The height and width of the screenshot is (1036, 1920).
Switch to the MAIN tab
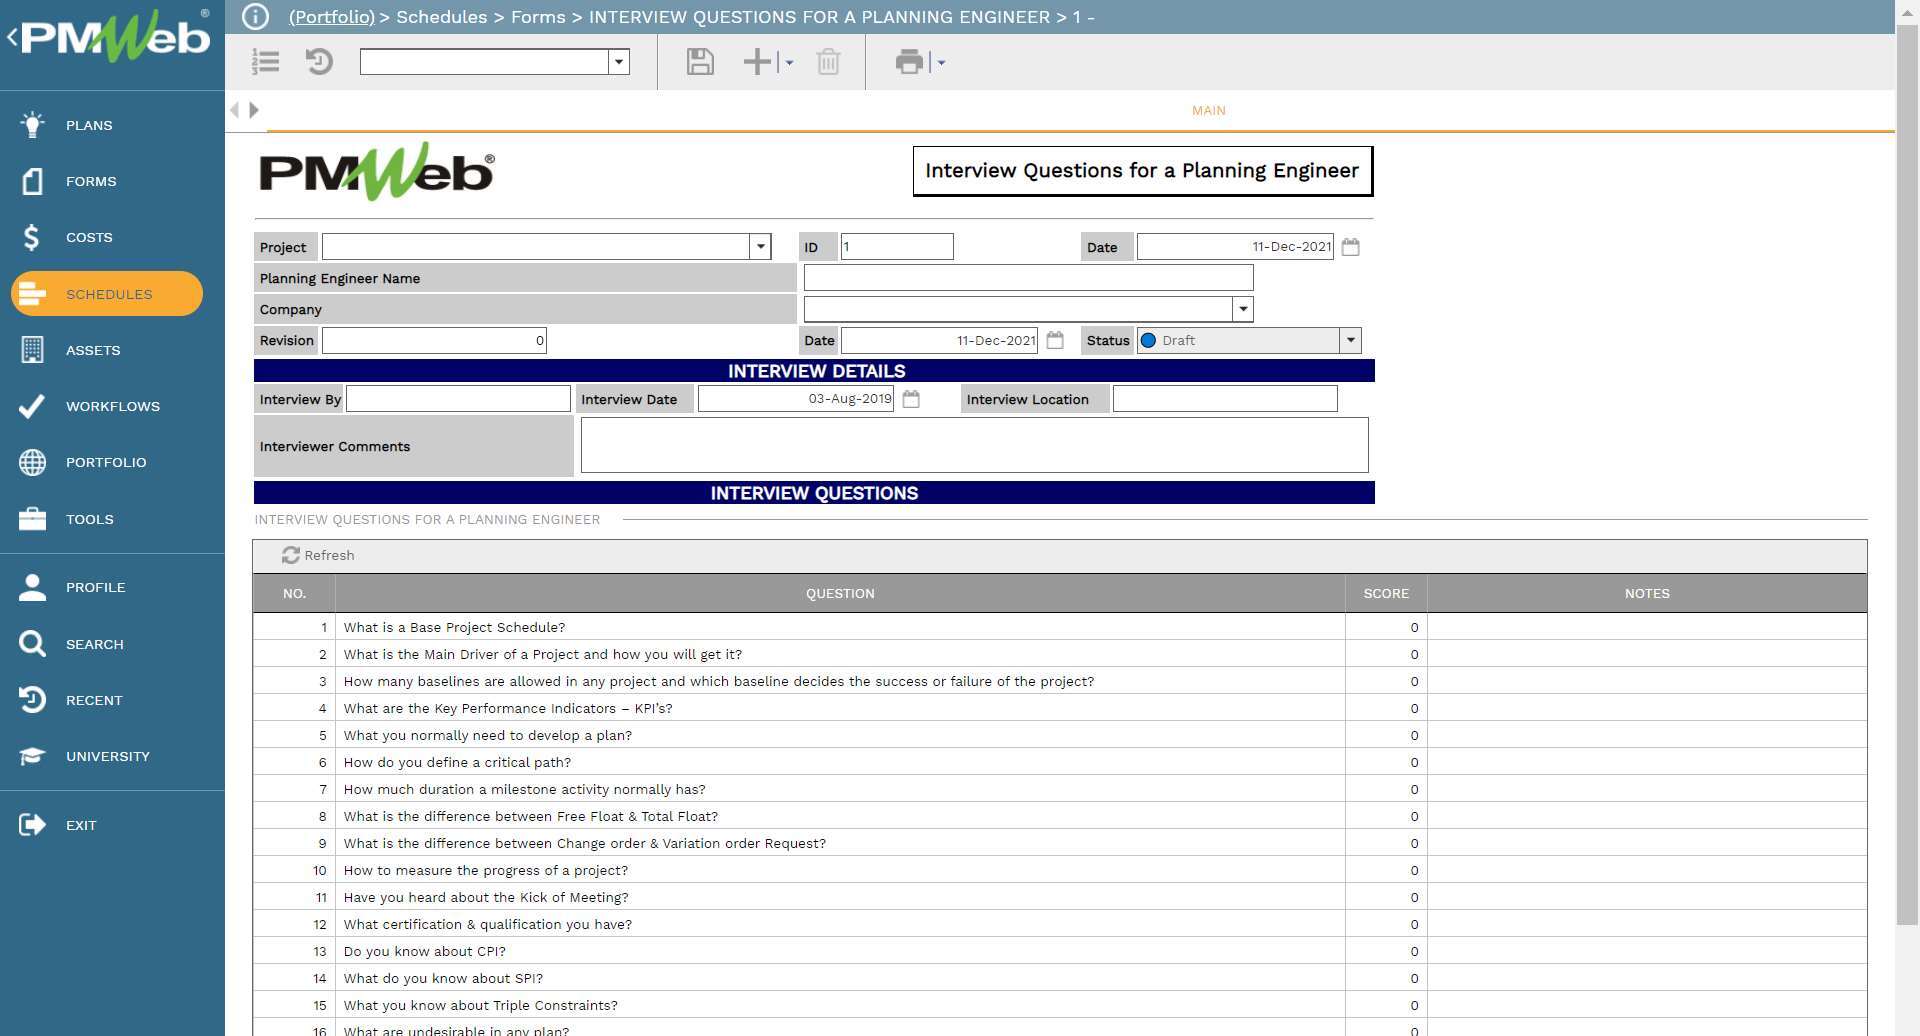(x=1208, y=110)
